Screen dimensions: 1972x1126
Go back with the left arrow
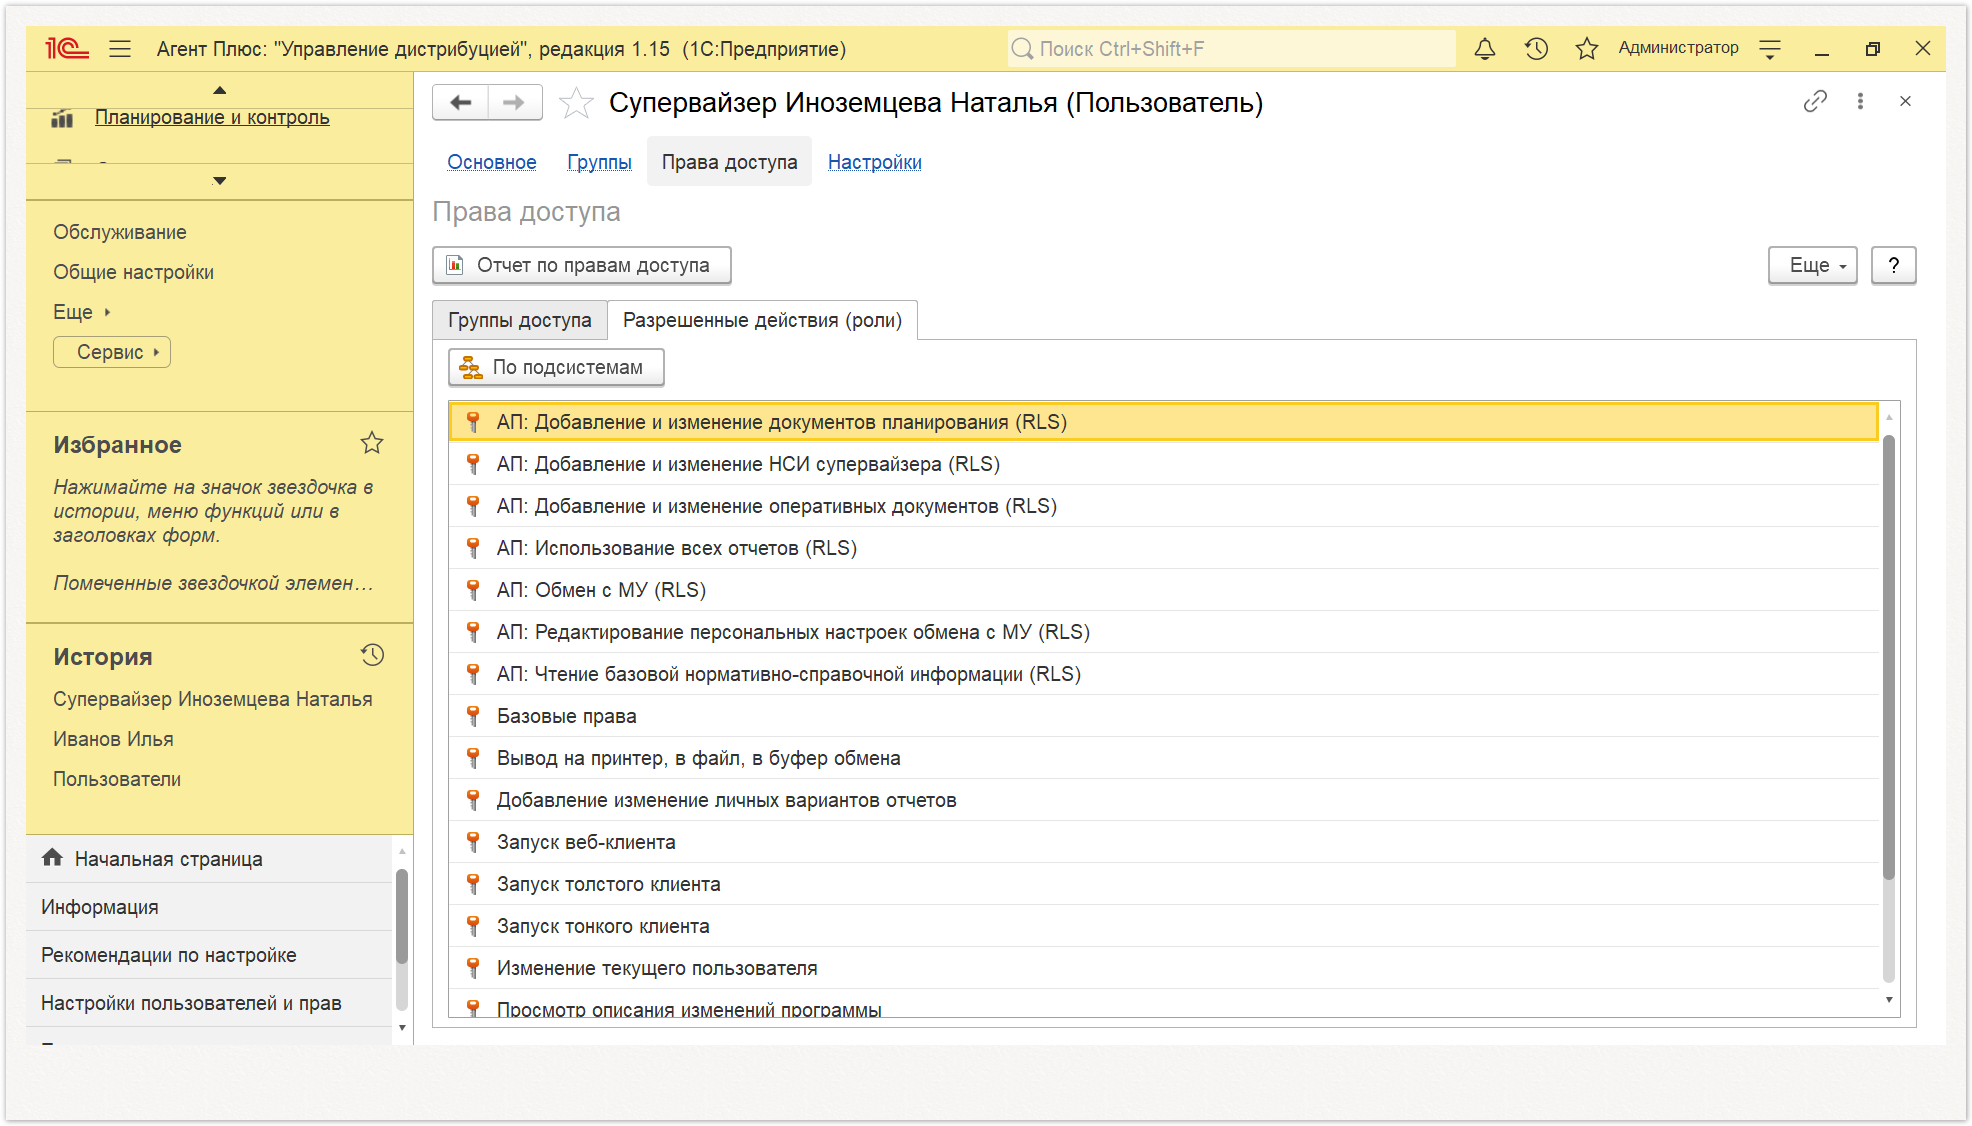tap(461, 102)
